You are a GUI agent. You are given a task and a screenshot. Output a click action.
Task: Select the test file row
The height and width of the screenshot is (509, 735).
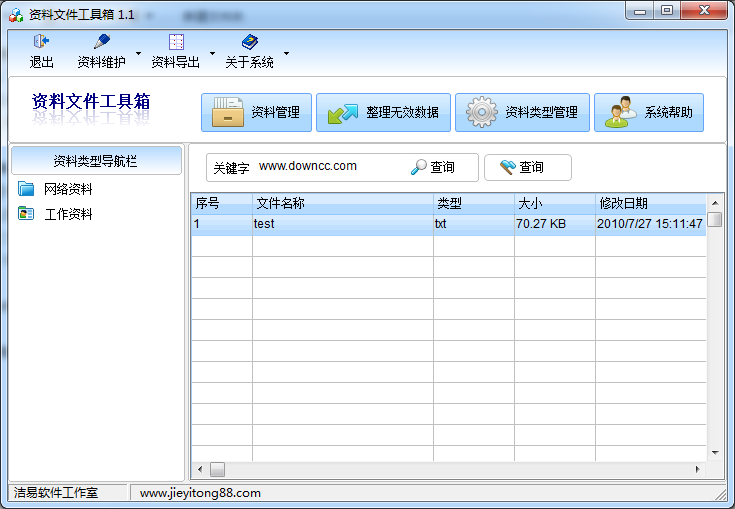pos(342,224)
